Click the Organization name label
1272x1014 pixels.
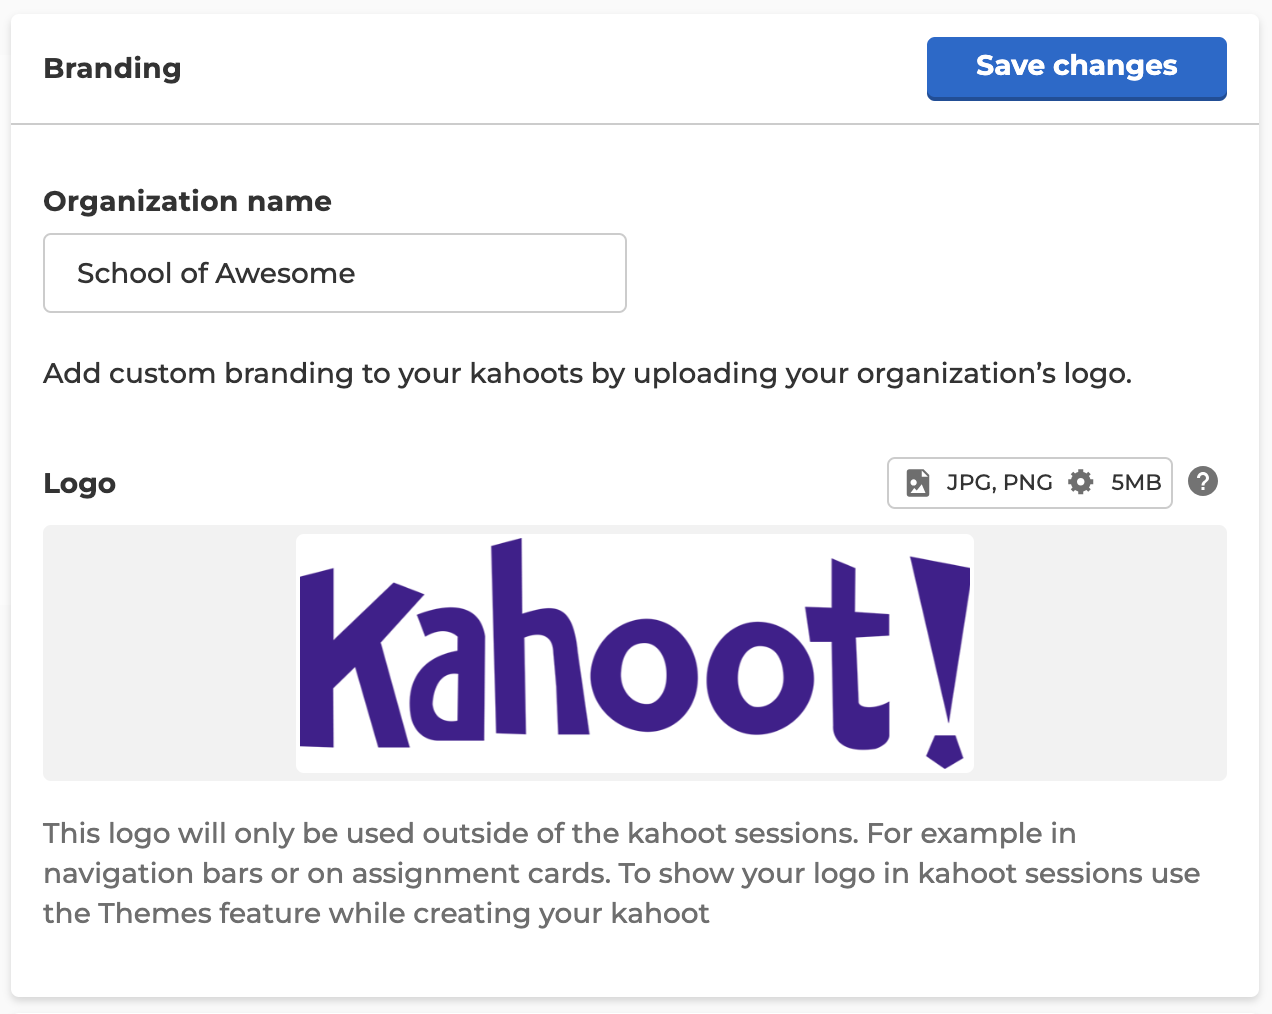click(x=188, y=201)
